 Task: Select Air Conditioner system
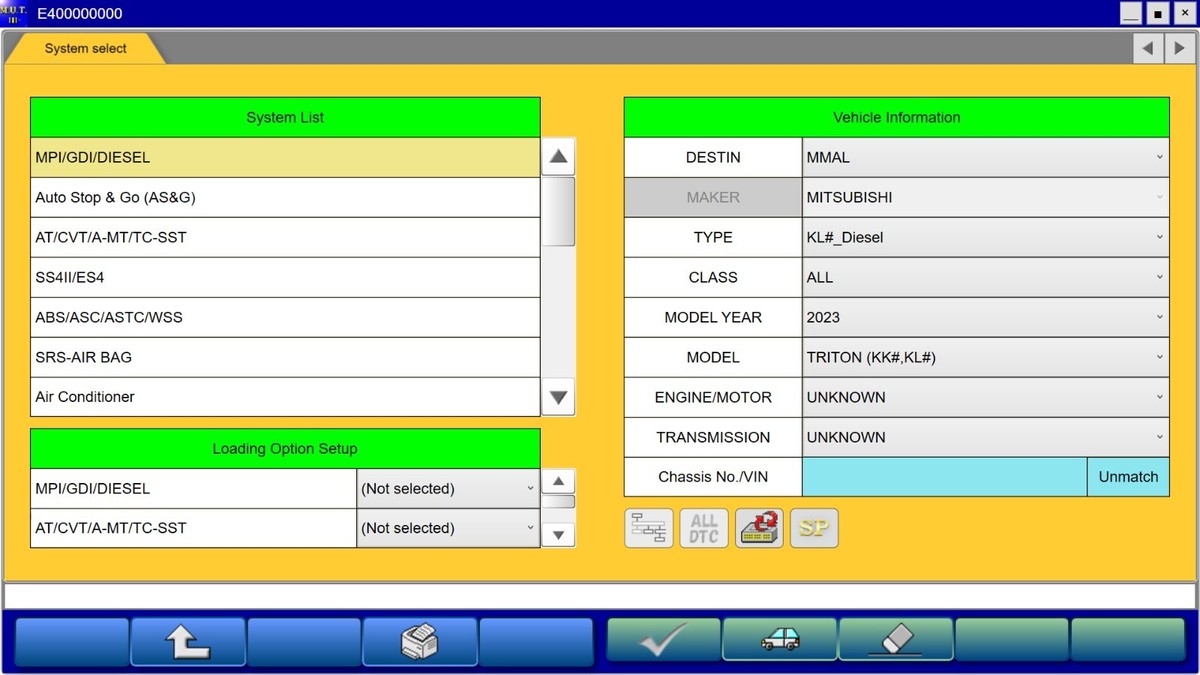[x=285, y=397]
